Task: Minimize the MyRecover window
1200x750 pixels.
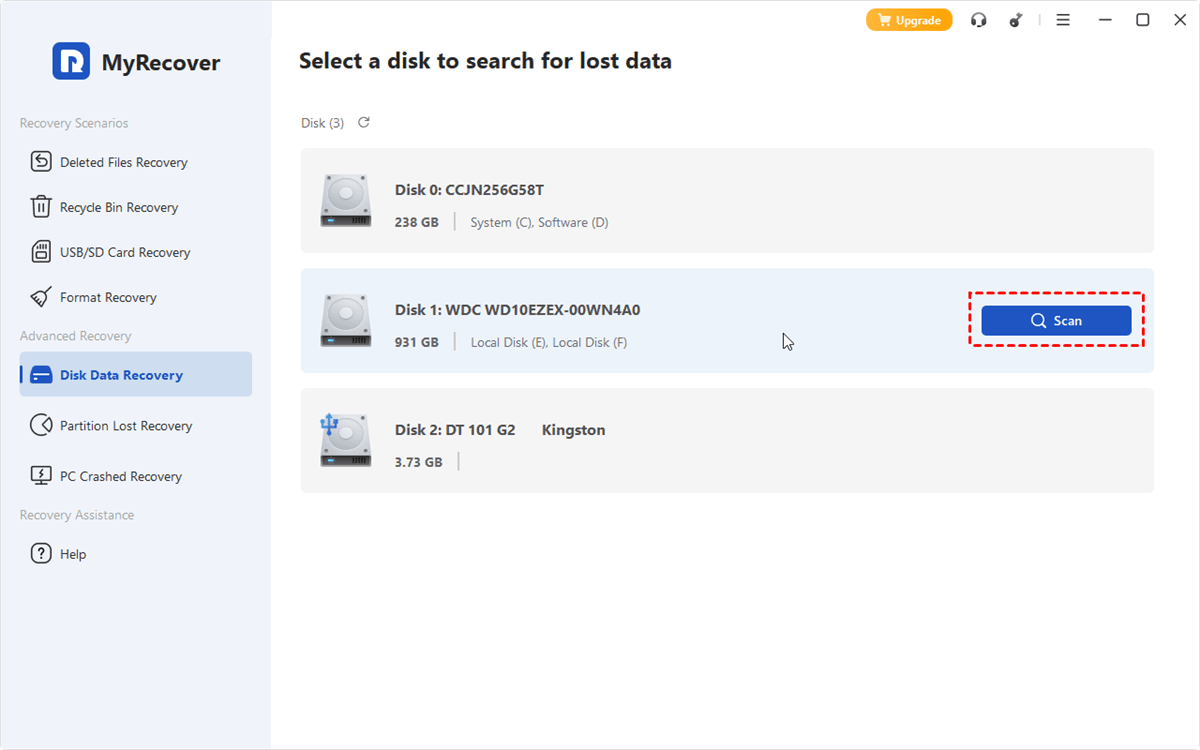Action: tap(1106, 20)
